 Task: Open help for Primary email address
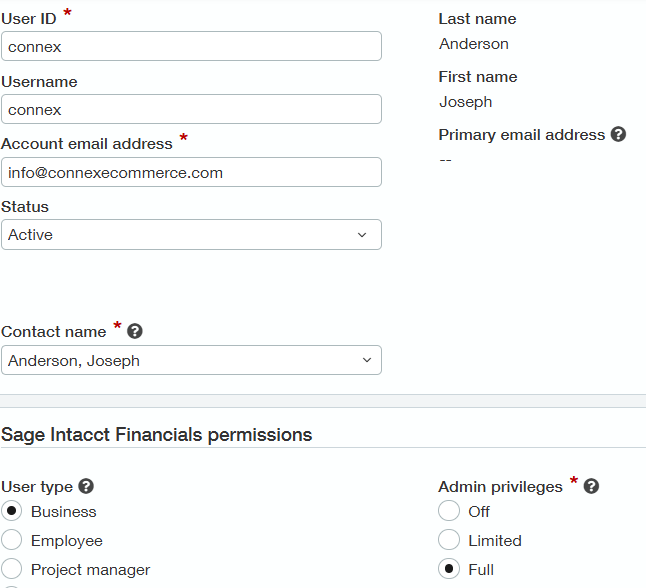(x=618, y=134)
